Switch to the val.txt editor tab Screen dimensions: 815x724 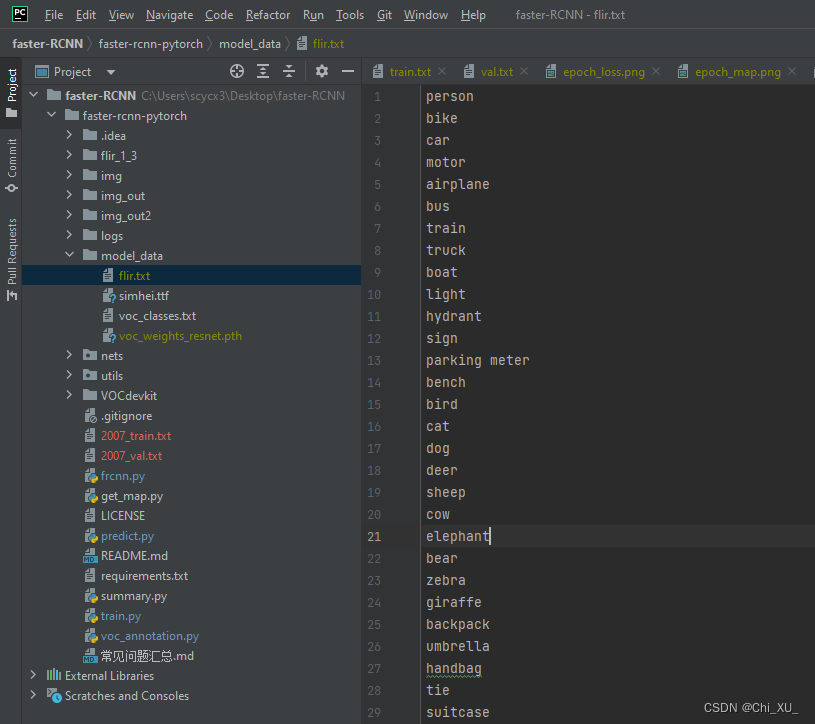tap(496, 72)
